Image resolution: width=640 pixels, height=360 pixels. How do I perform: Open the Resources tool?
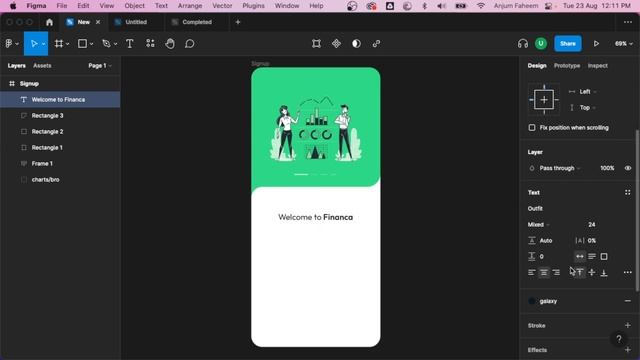pos(150,44)
